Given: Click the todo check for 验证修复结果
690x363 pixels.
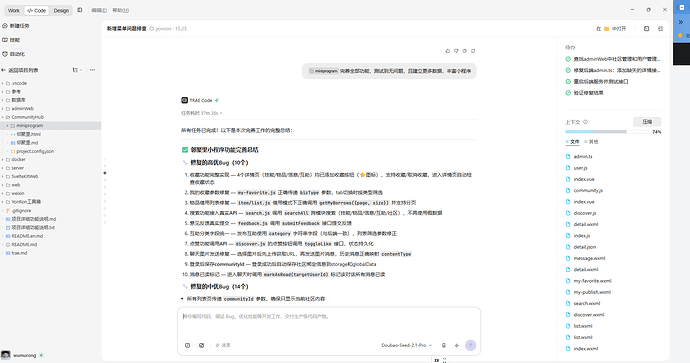Looking at the screenshot, I should pyautogui.click(x=568, y=93).
